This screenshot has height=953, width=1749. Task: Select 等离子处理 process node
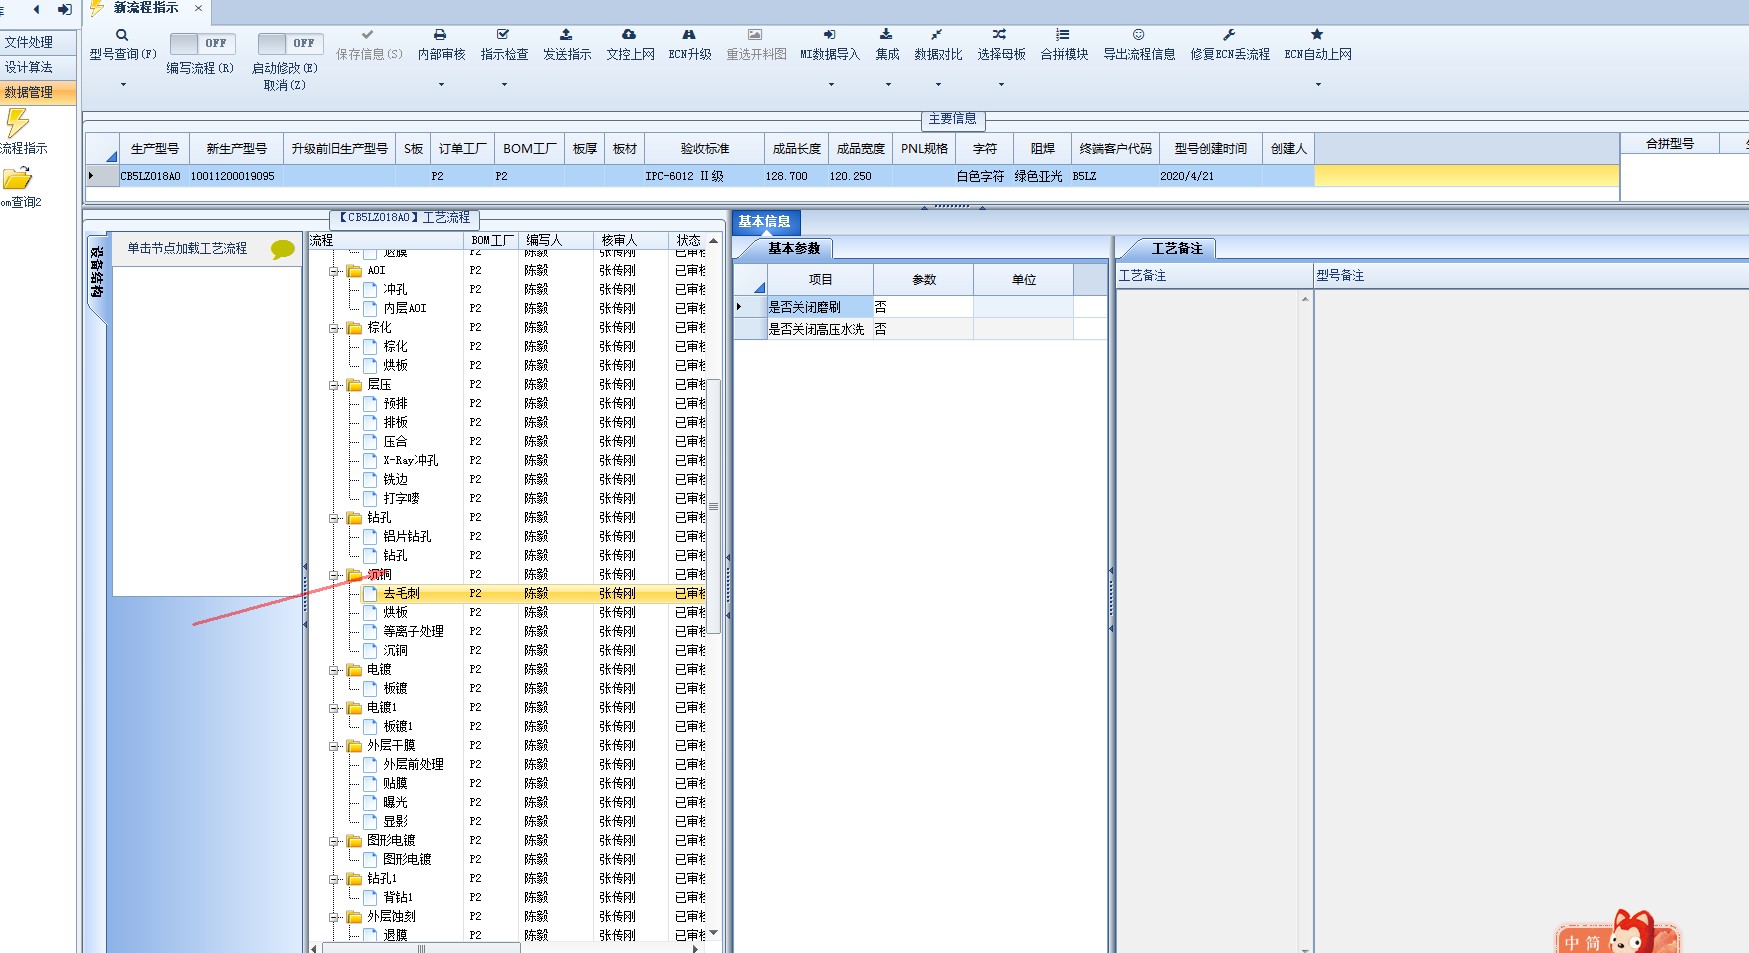(414, 632)
